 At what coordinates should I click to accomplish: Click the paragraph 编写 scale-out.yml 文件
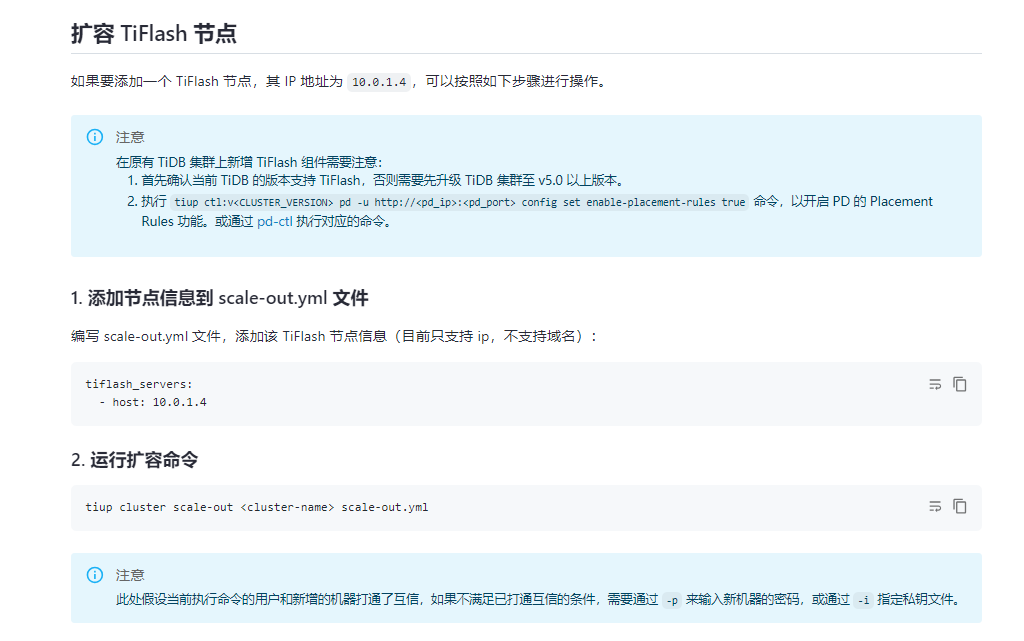pyautogui.click(x=334, y=337)
